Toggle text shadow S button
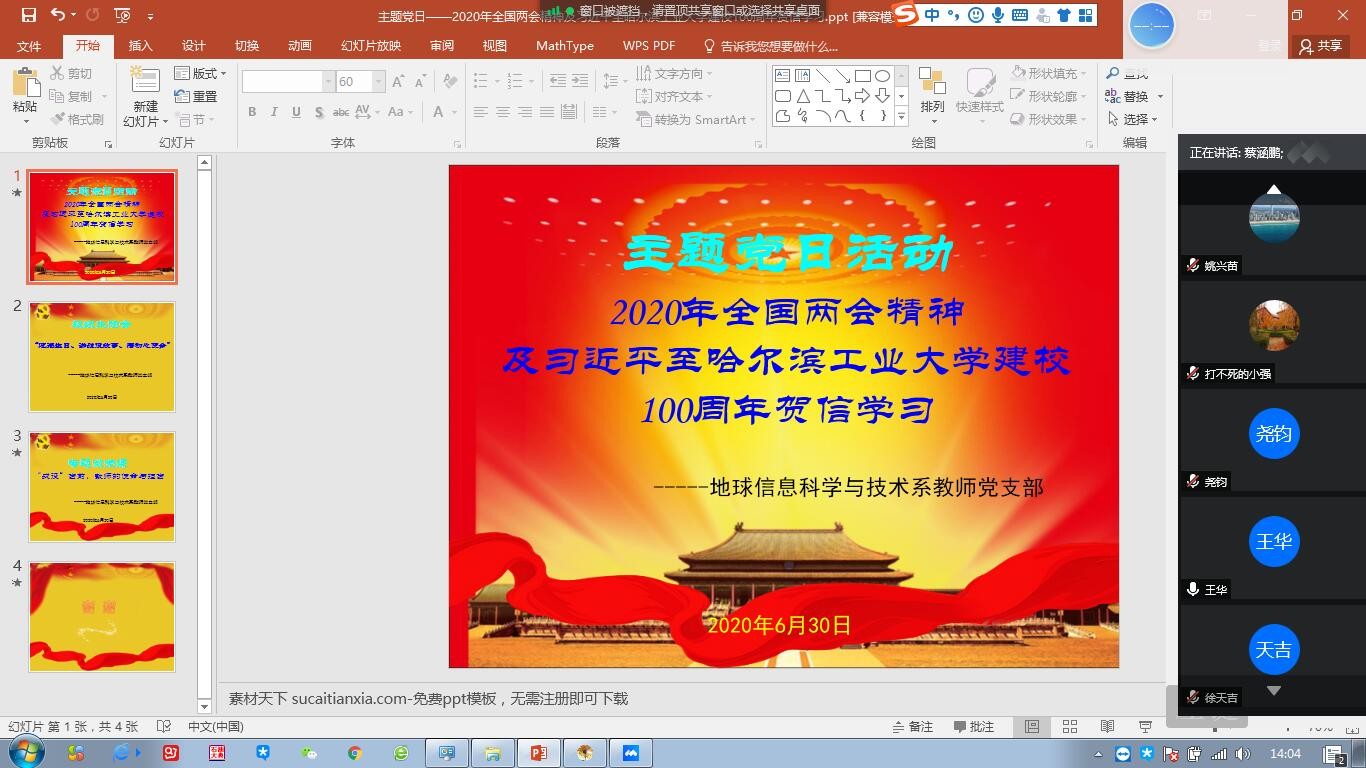Screen dimensions: 1366x768 click(x=318, y=112)
